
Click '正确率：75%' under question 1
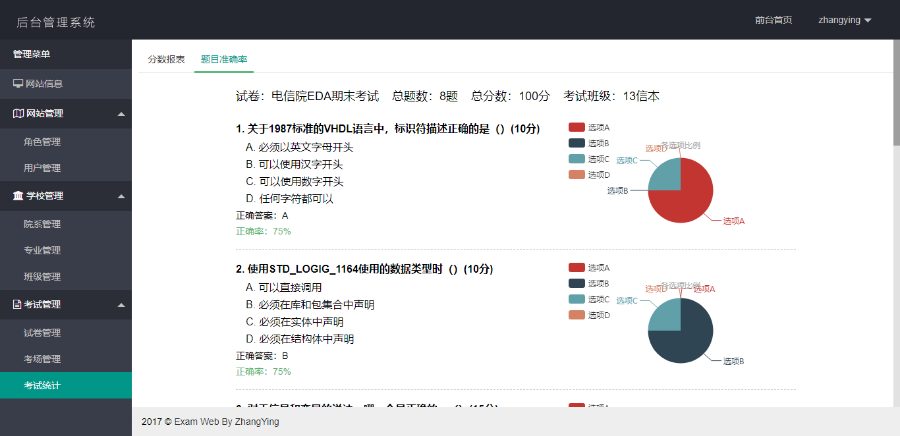pos(263,231)
